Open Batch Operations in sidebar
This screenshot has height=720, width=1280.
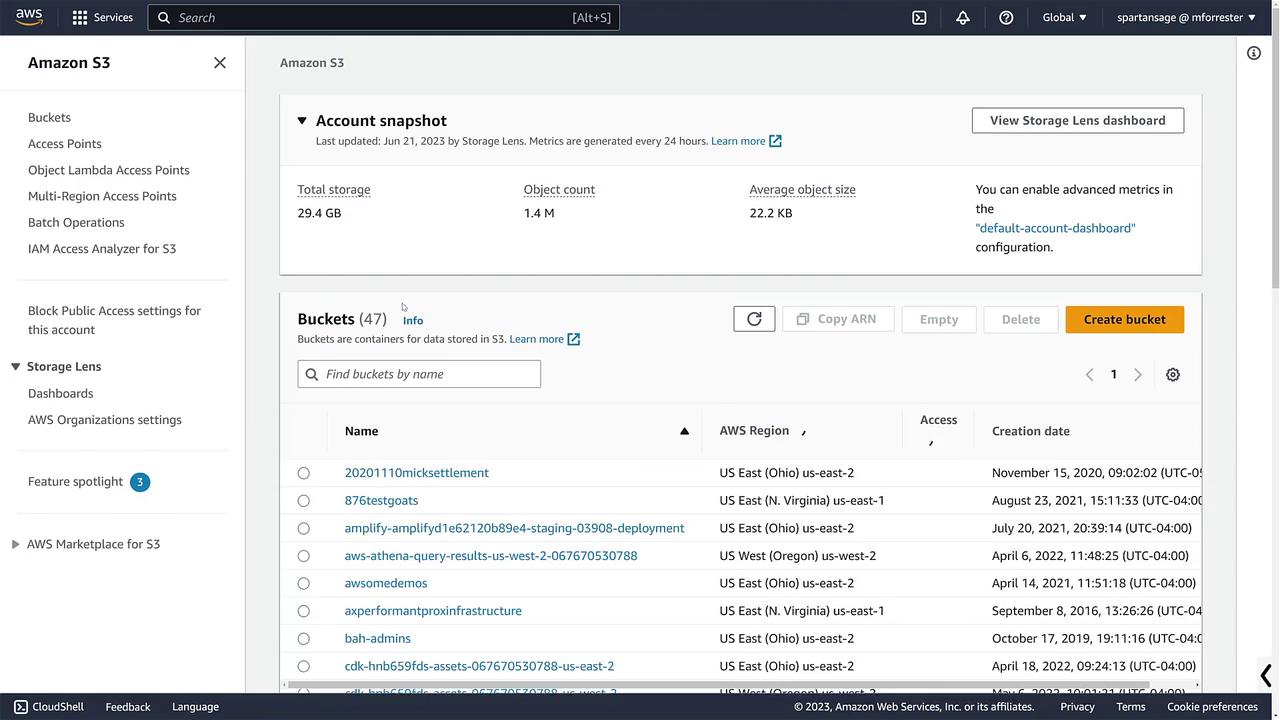click(76, 223)
